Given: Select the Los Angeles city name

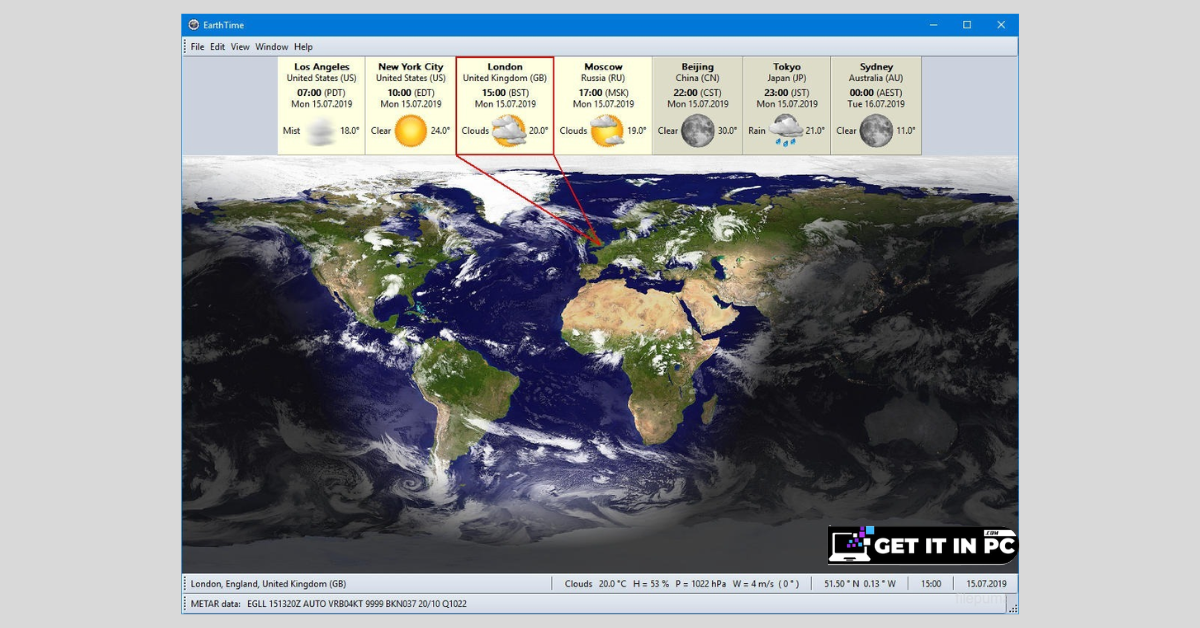Looking at the screenshot, I should pos(321,67).
